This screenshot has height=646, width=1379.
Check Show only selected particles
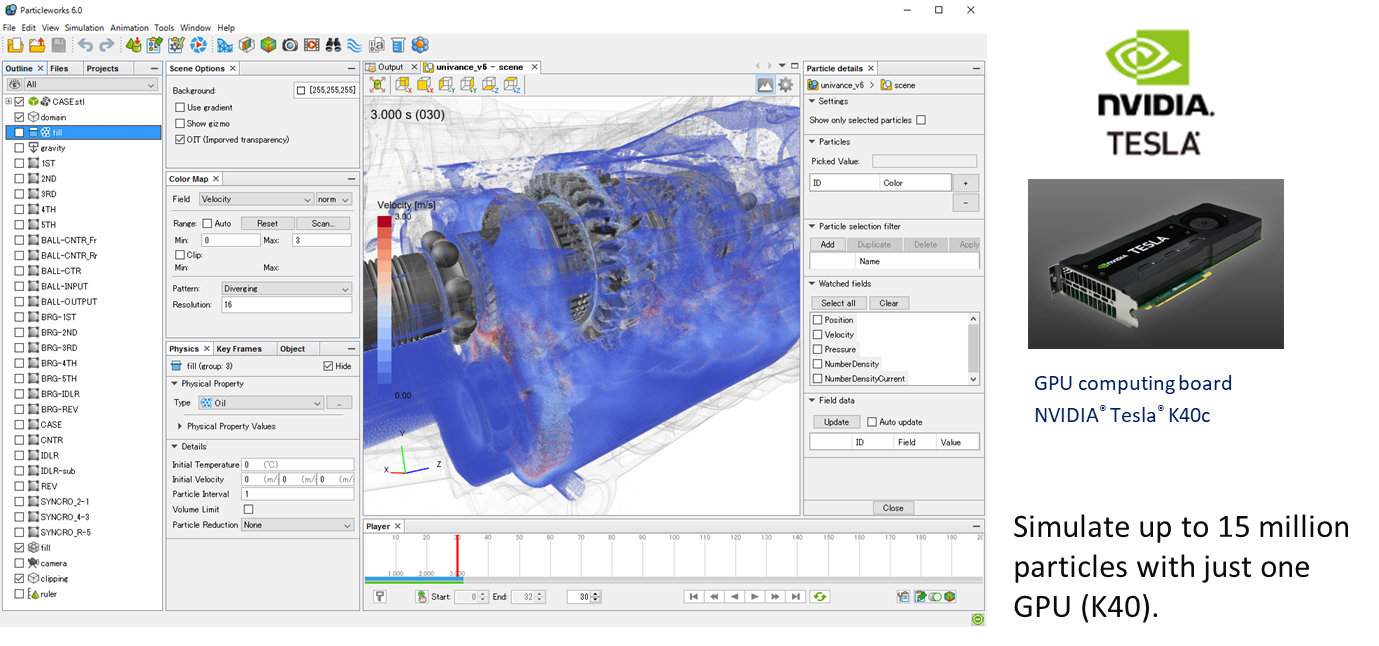point(921,120)
